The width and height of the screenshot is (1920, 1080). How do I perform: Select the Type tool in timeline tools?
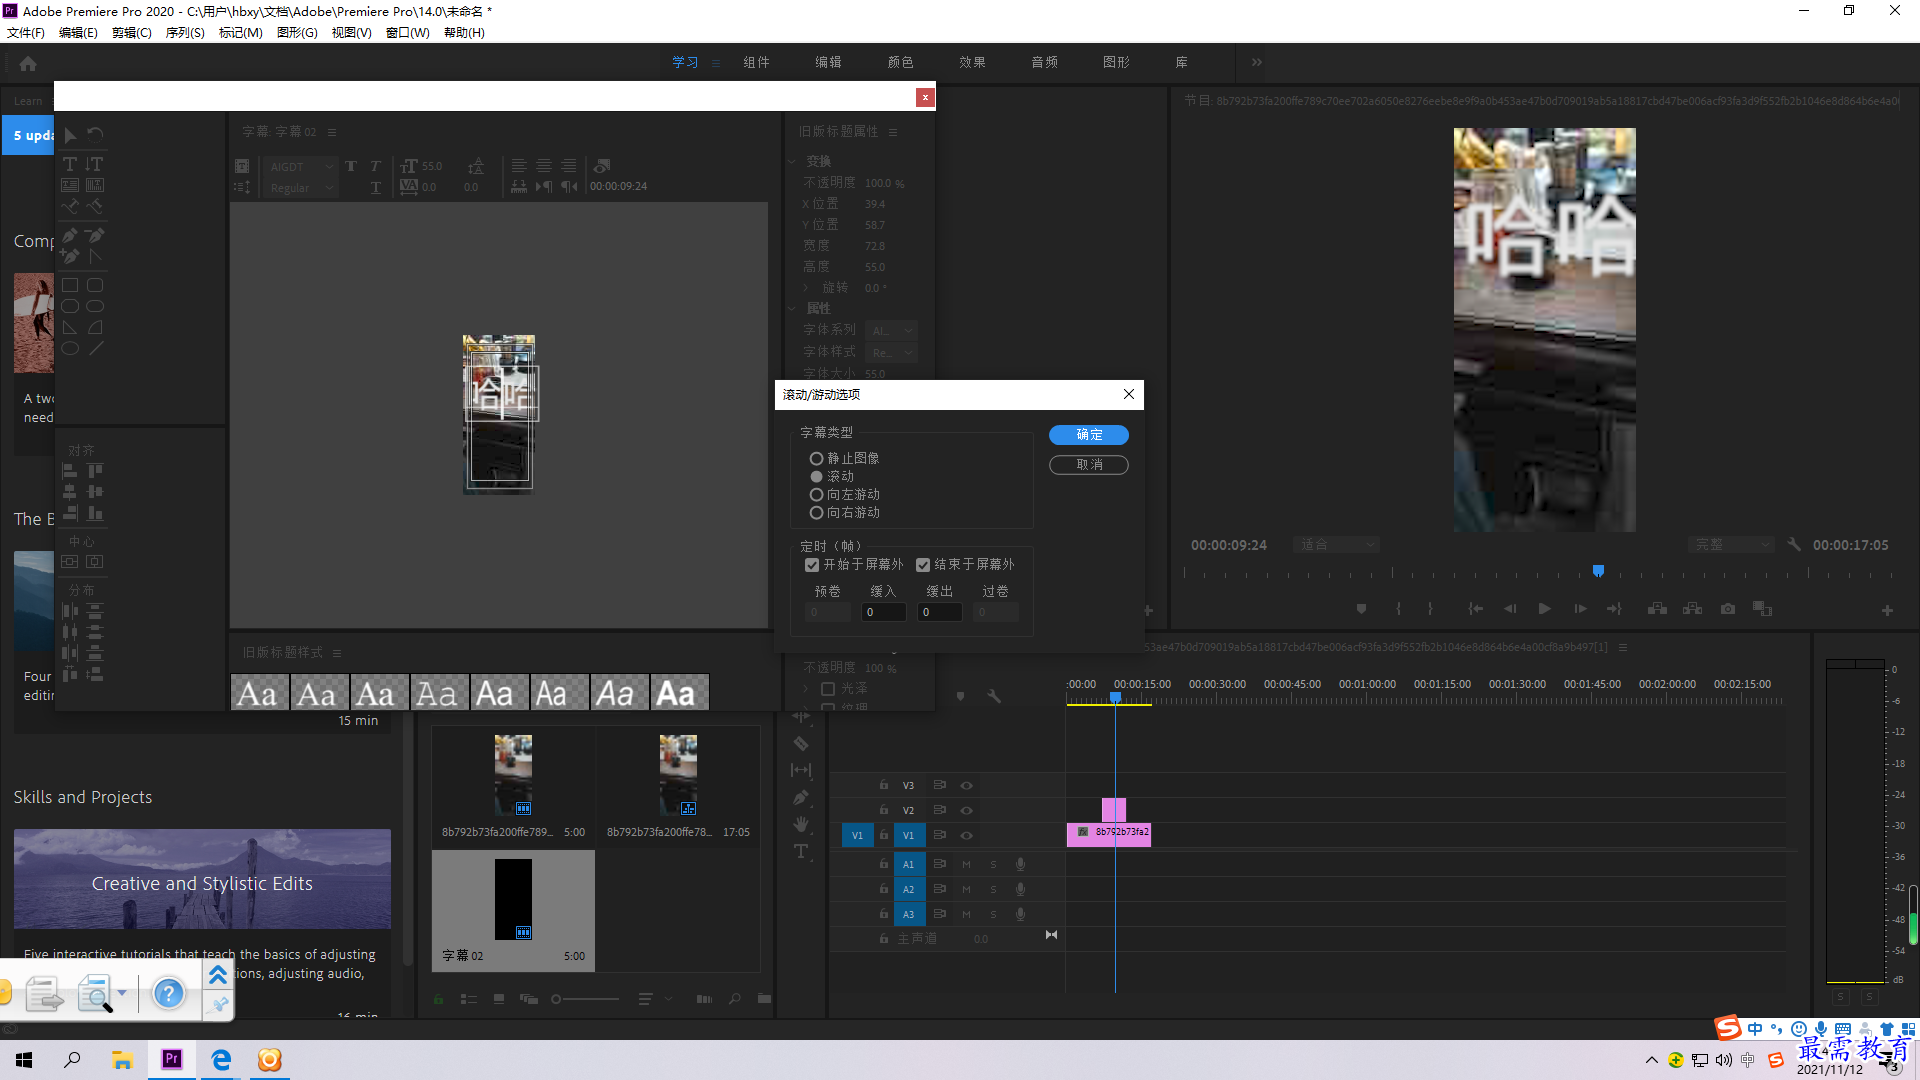point(801,852)
